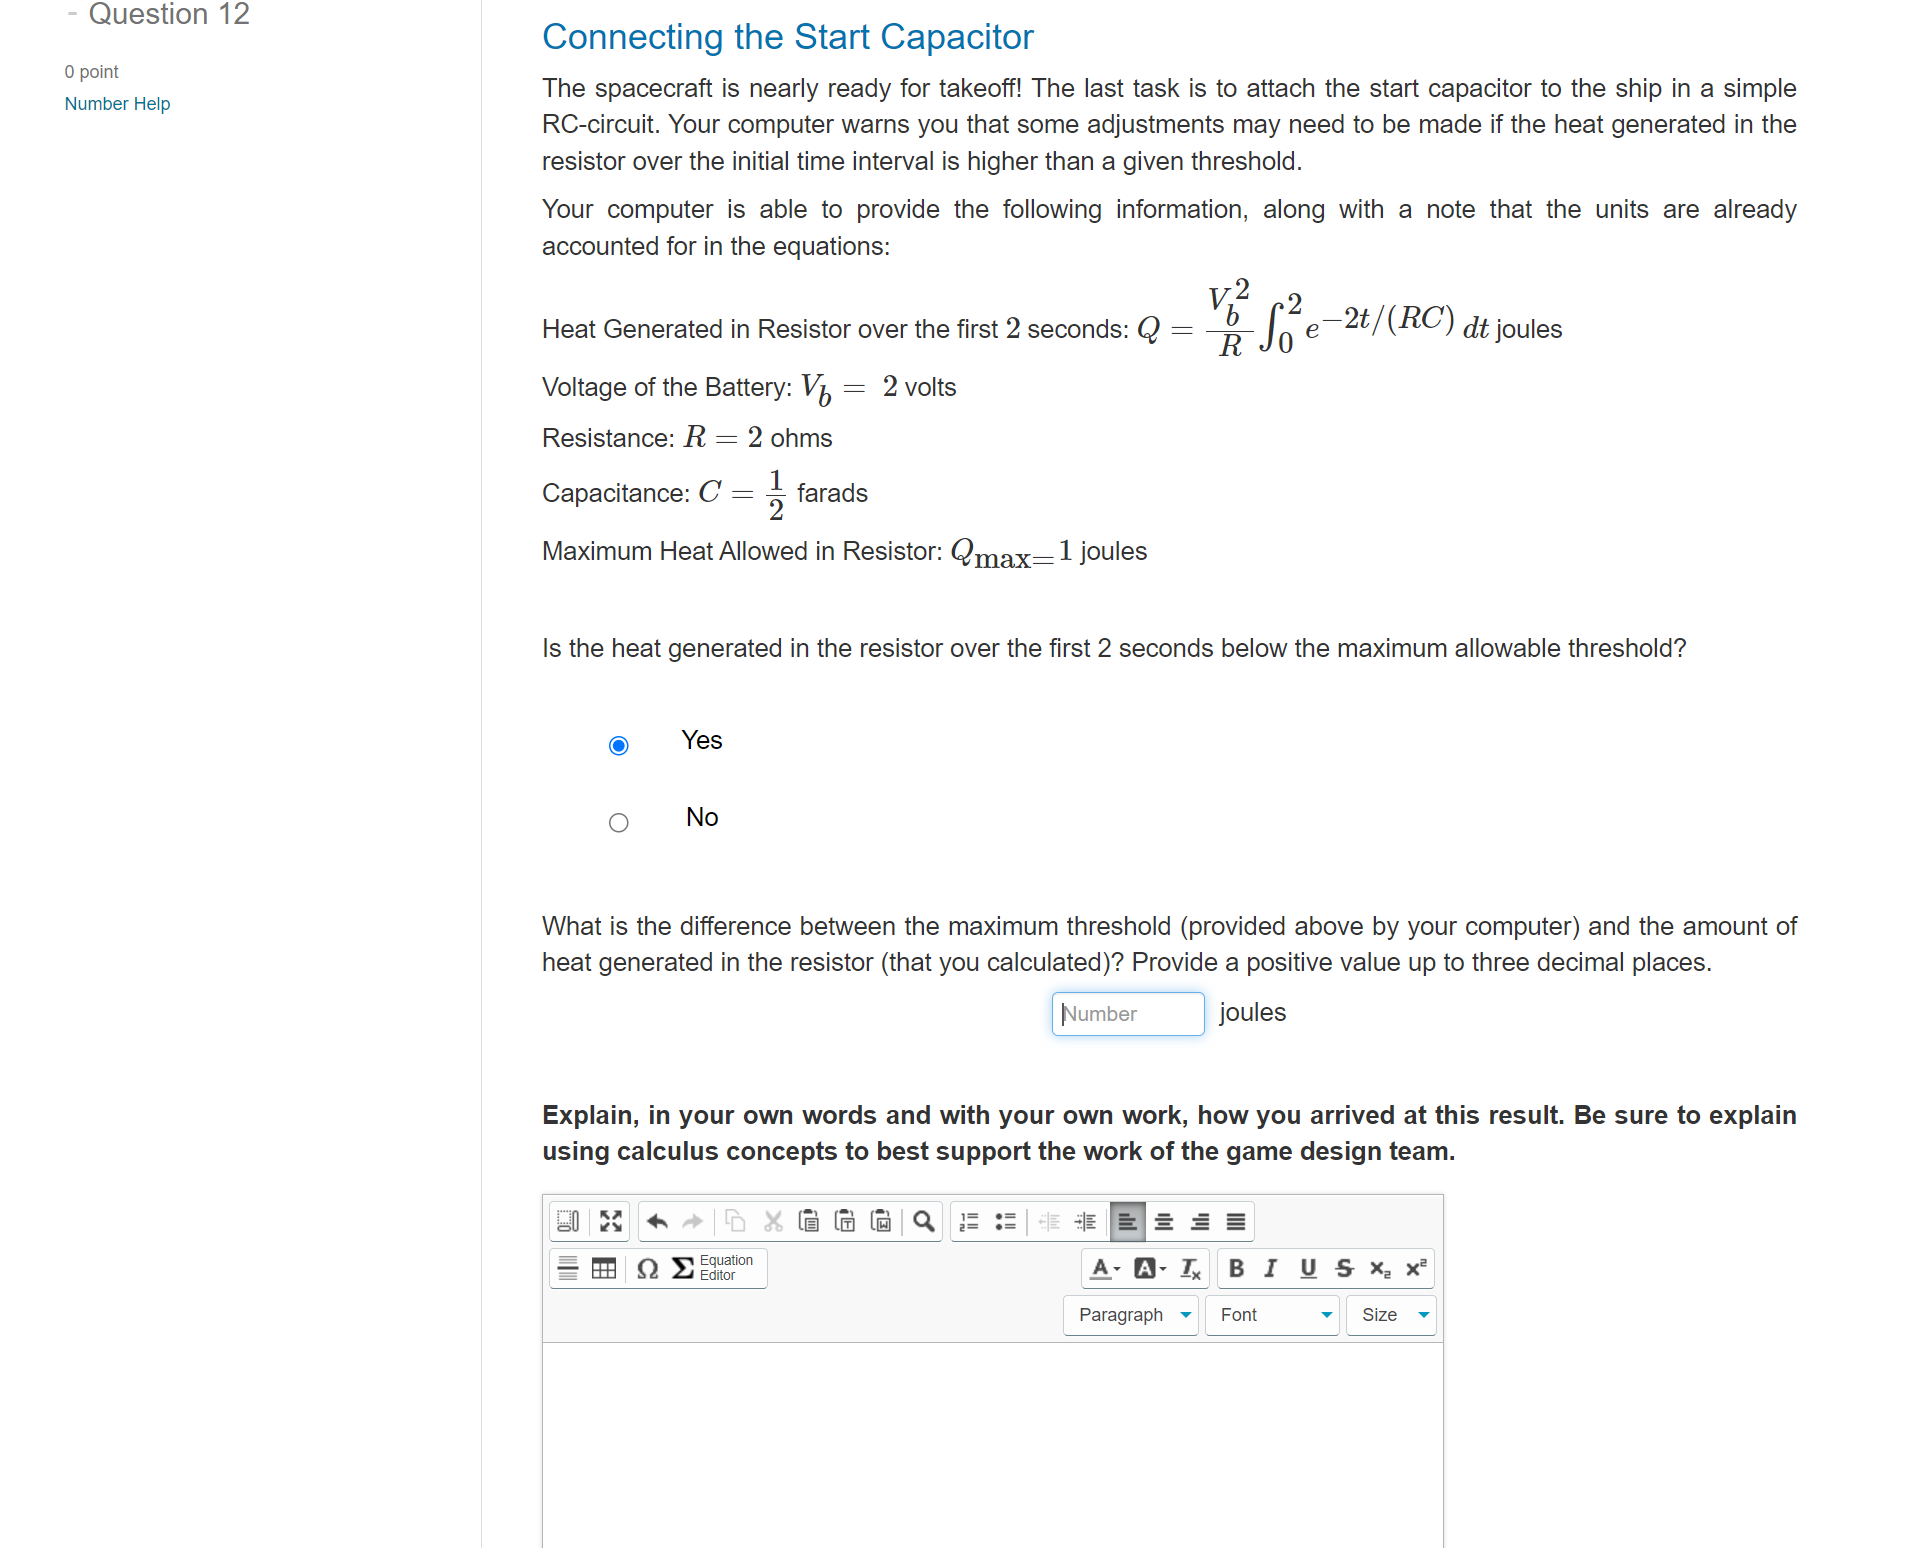
Task: Open the Find and Replace search icon
Action: tap(923, 1222)
